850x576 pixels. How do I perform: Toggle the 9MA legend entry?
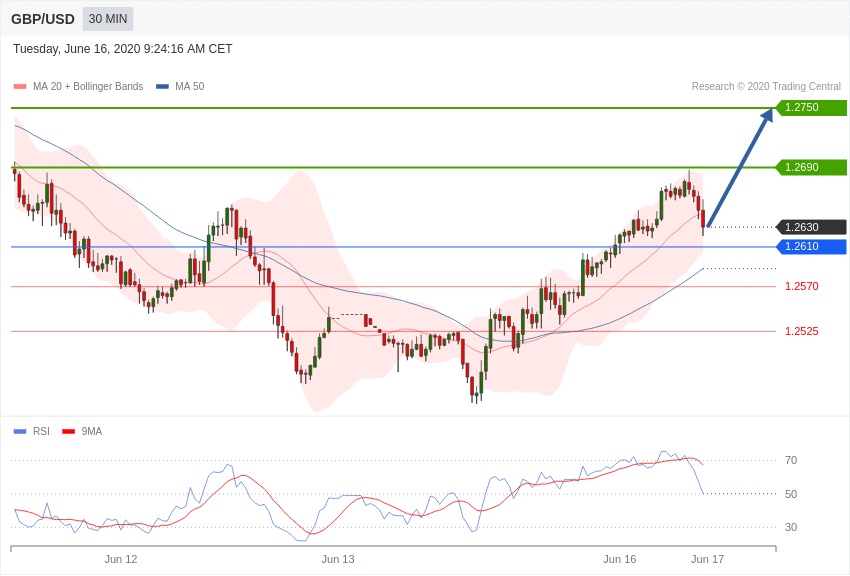pyautogui.click(x=82, y=431)
